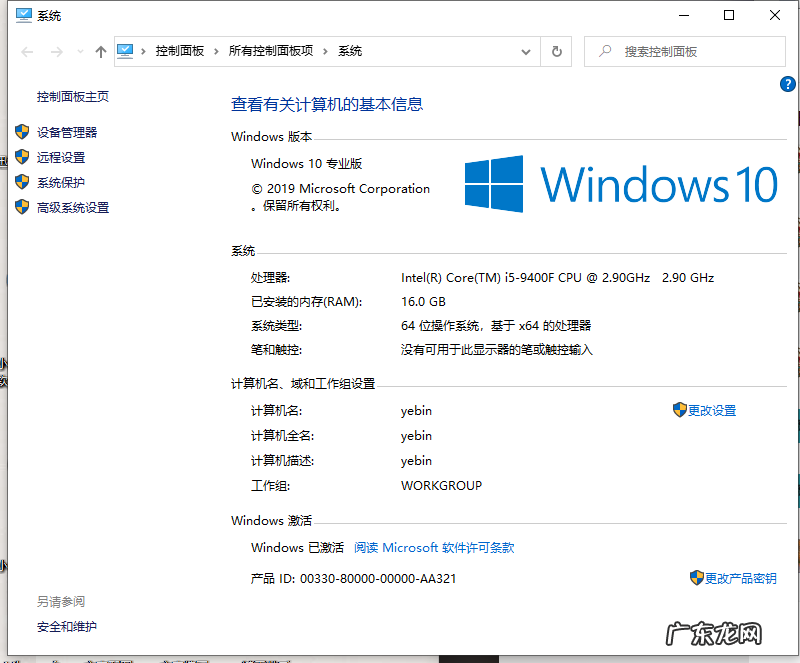Screen dimensions: 800x663
Task: Open 设备管理器 via its shield icon
Action: coord(22,131)
